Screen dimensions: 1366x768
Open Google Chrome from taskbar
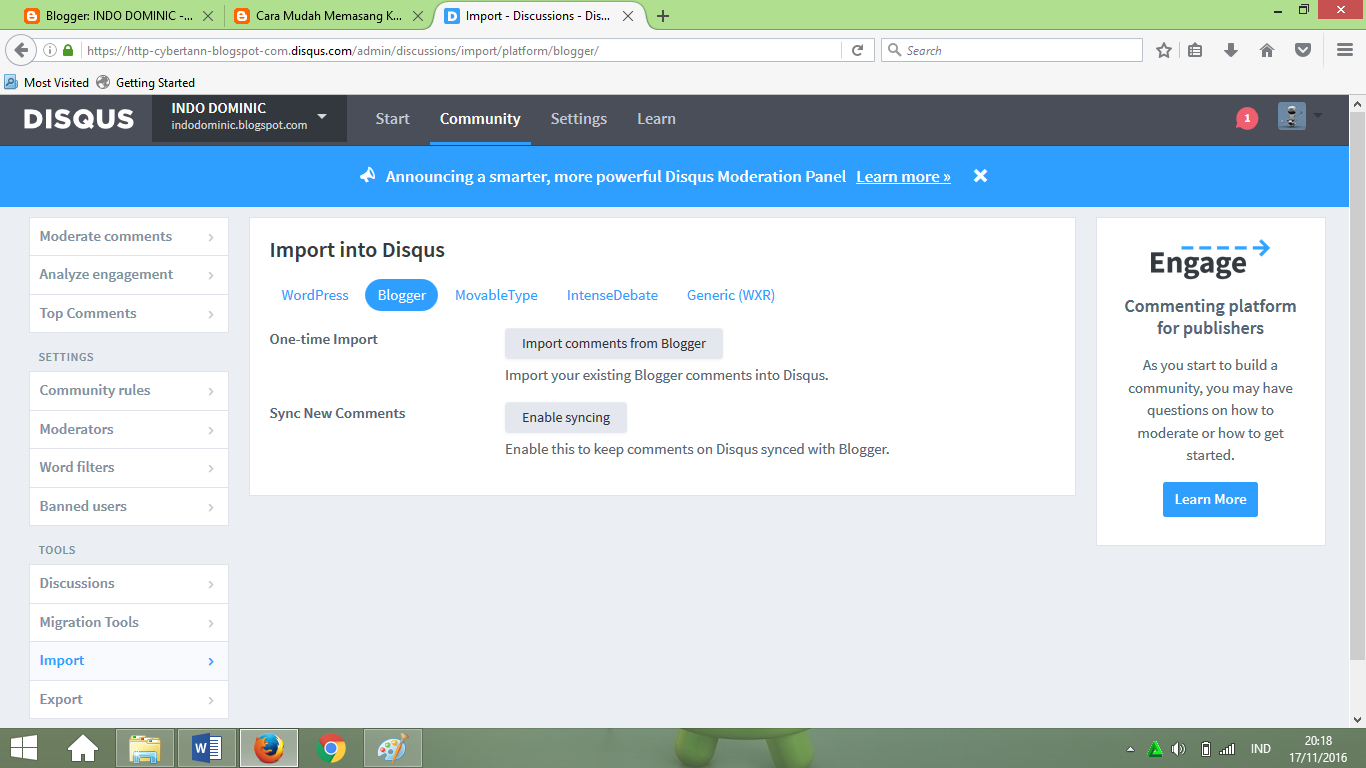point(331,748)
